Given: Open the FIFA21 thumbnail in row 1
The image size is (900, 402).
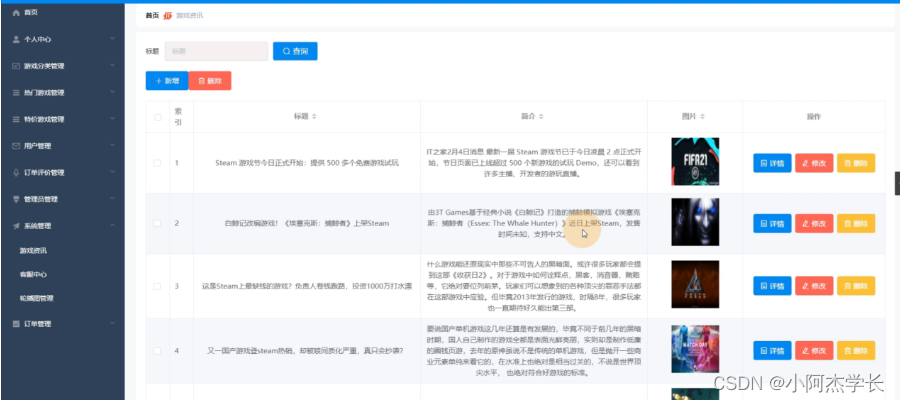Looking at the screenshot, I should pyautogui.click(x=695, y=161).
